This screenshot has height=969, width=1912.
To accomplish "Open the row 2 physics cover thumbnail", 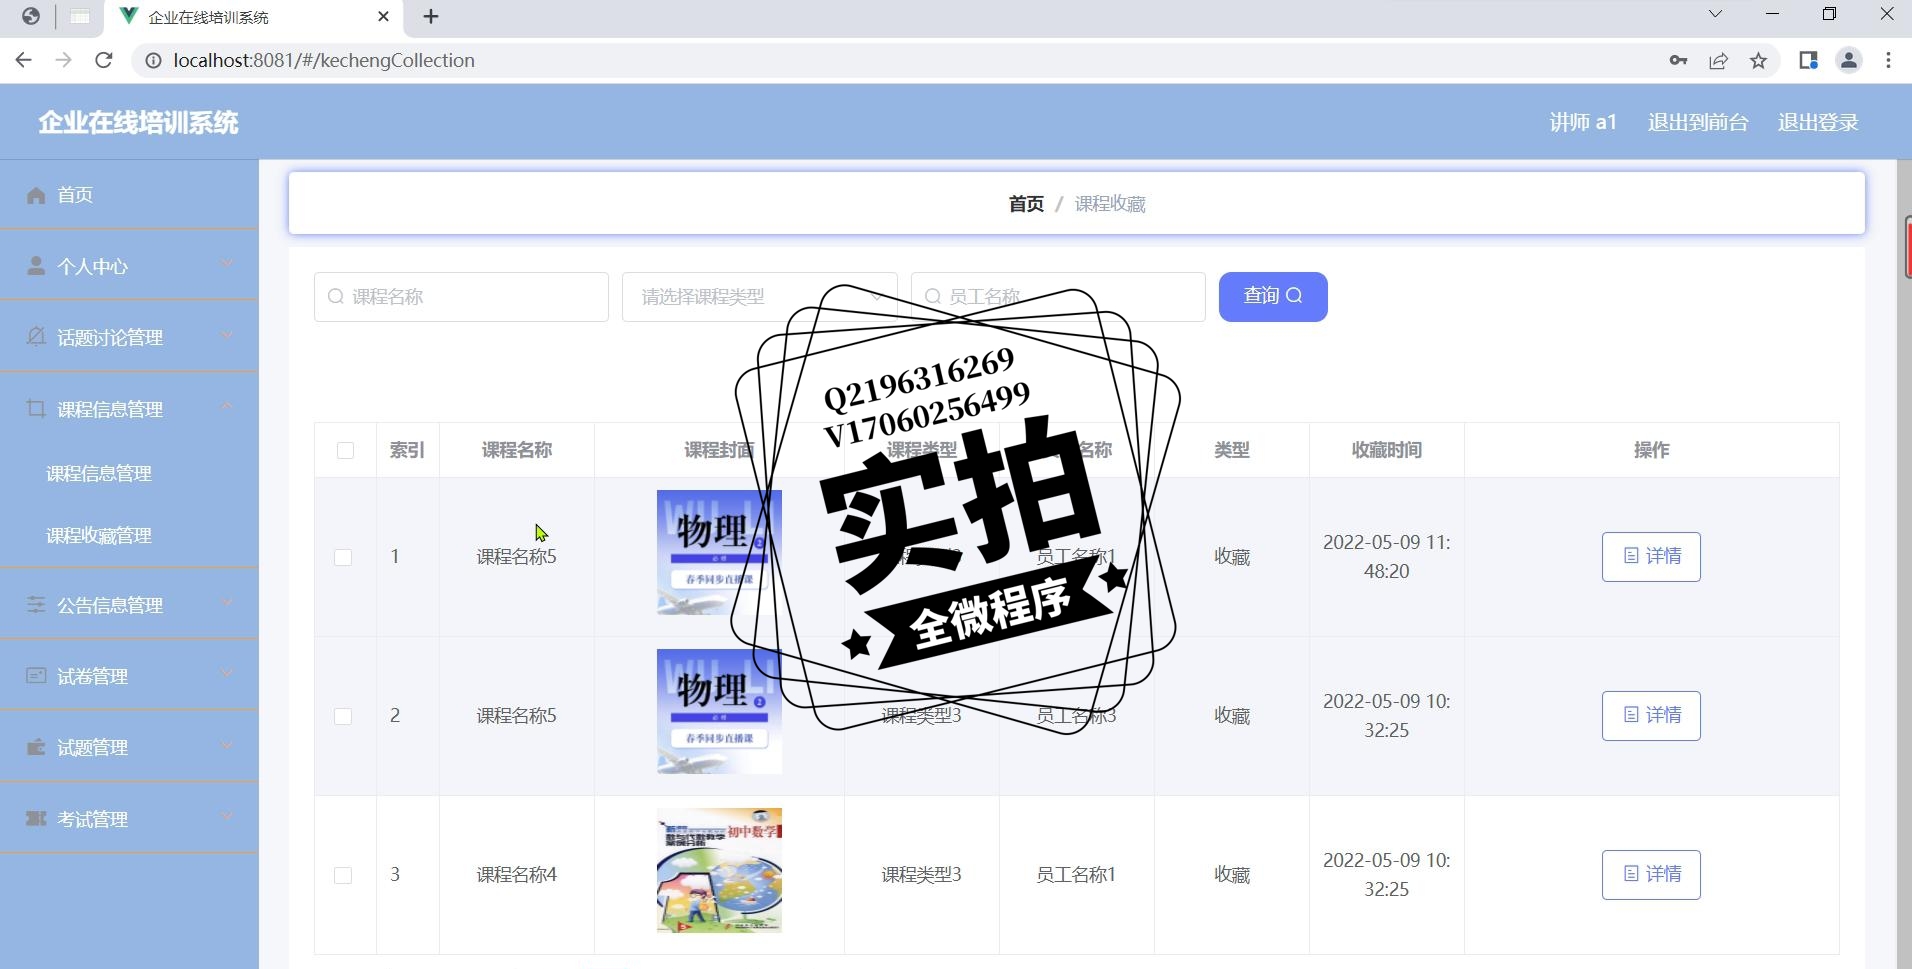I will tap(719, 711).
